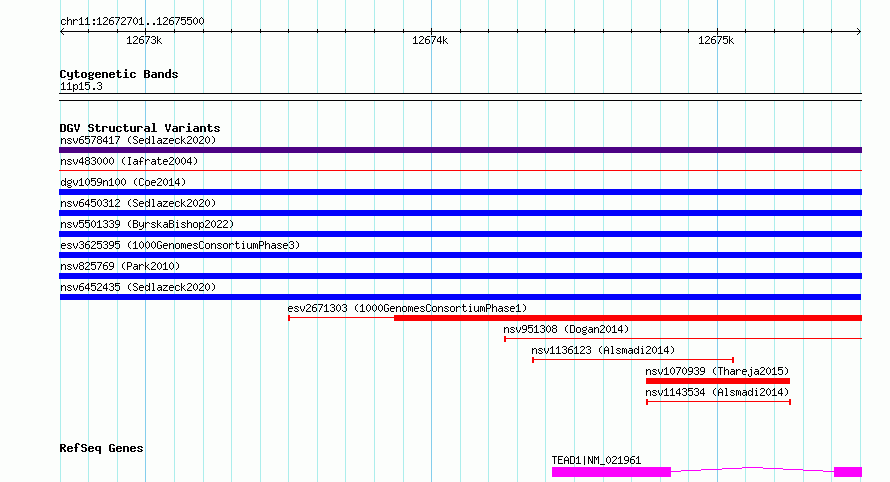Select the blue nsv5501339 variant bar
This screenshot has width=890, height=482.
[460, 234]
